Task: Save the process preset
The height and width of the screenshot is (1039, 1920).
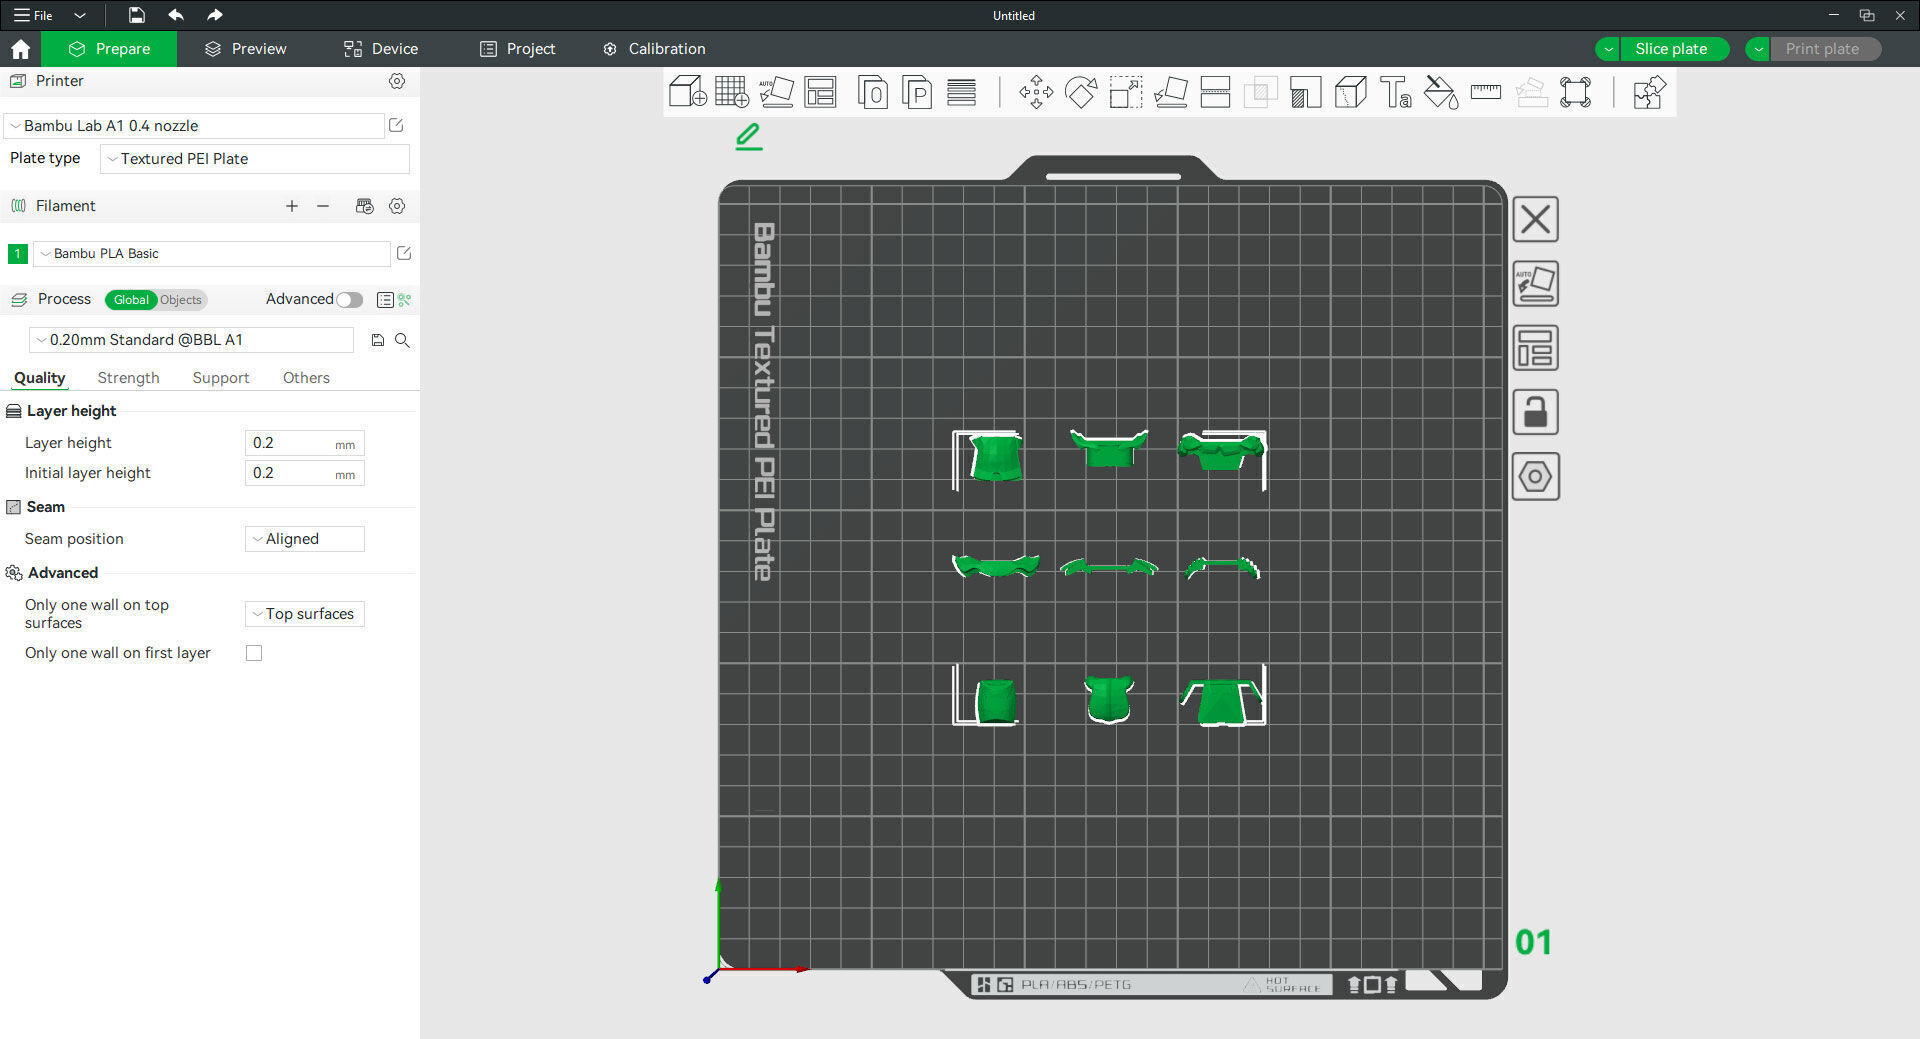Action: coord(377,340)
